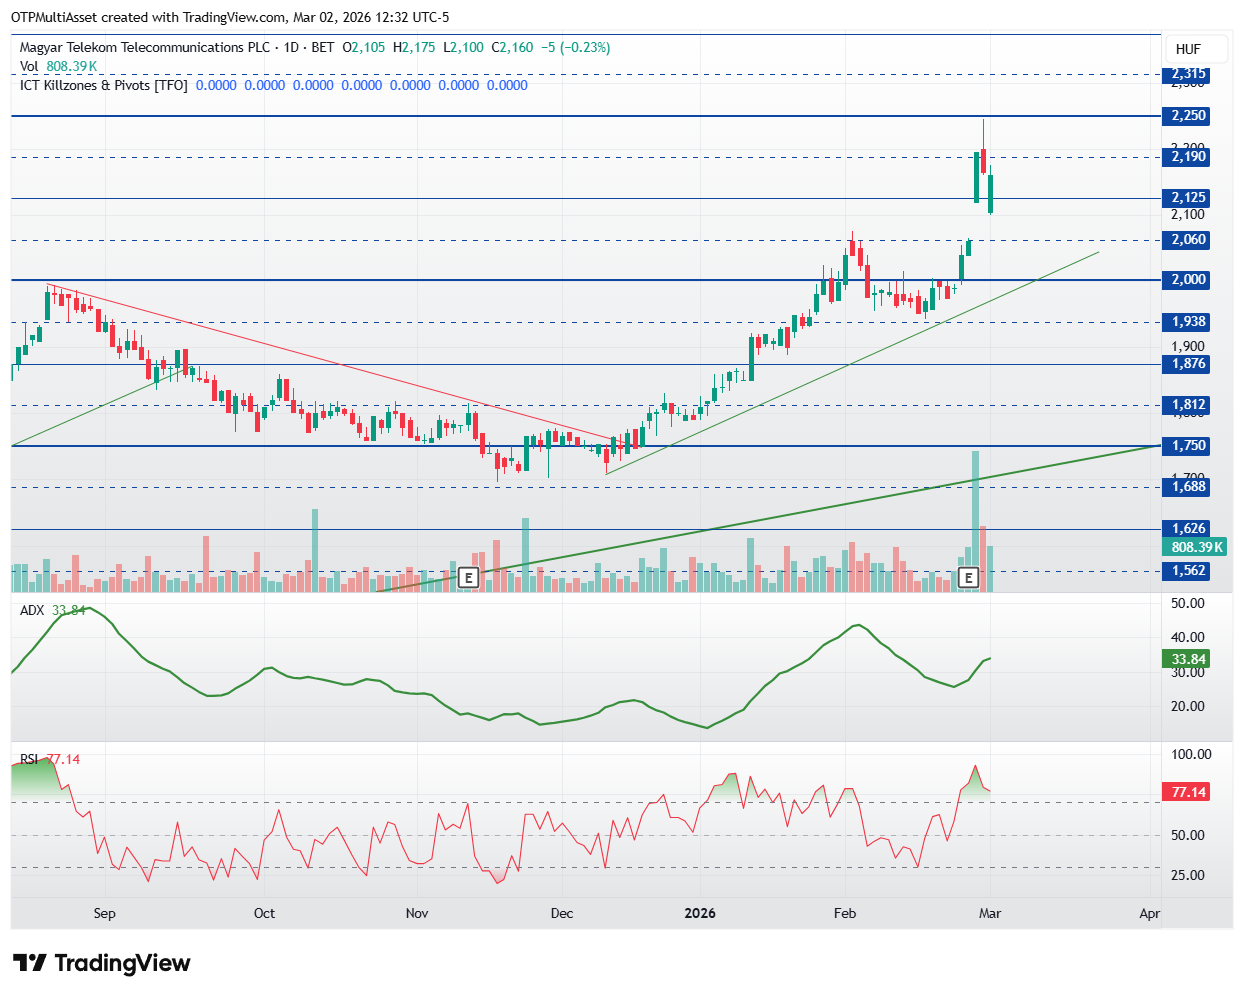Click the ADX 33.84 value tag
Image resolution: width=1244 pixels, height=997 pixels.
1189,659
